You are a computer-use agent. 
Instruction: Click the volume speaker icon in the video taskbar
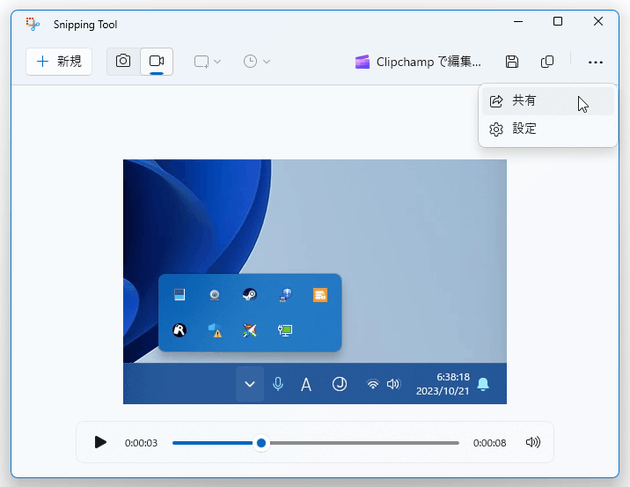click(393, 384)
